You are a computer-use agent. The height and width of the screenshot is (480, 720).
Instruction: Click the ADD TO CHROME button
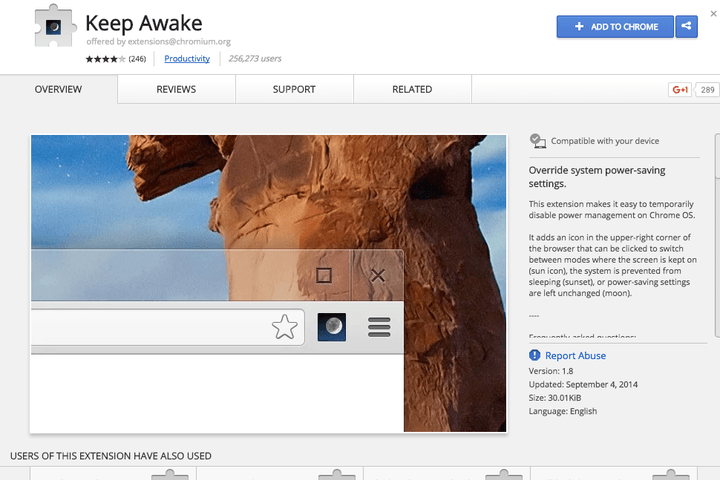pos(615,27)
